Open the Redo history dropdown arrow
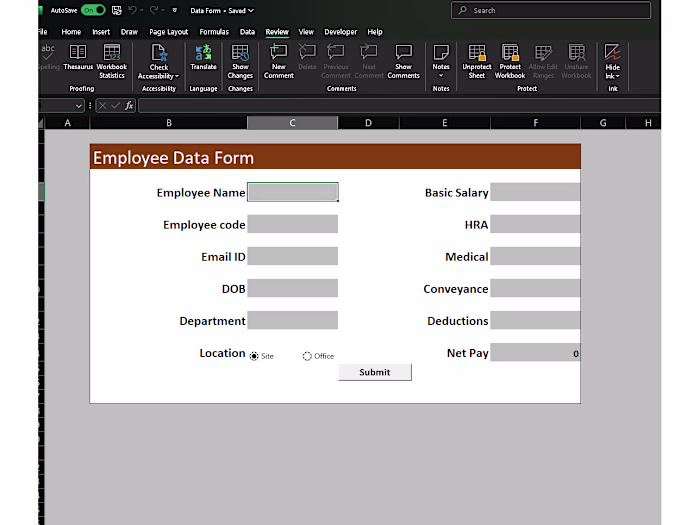The width and height of the screenshot is (700, 525). [x=163, y=10]
